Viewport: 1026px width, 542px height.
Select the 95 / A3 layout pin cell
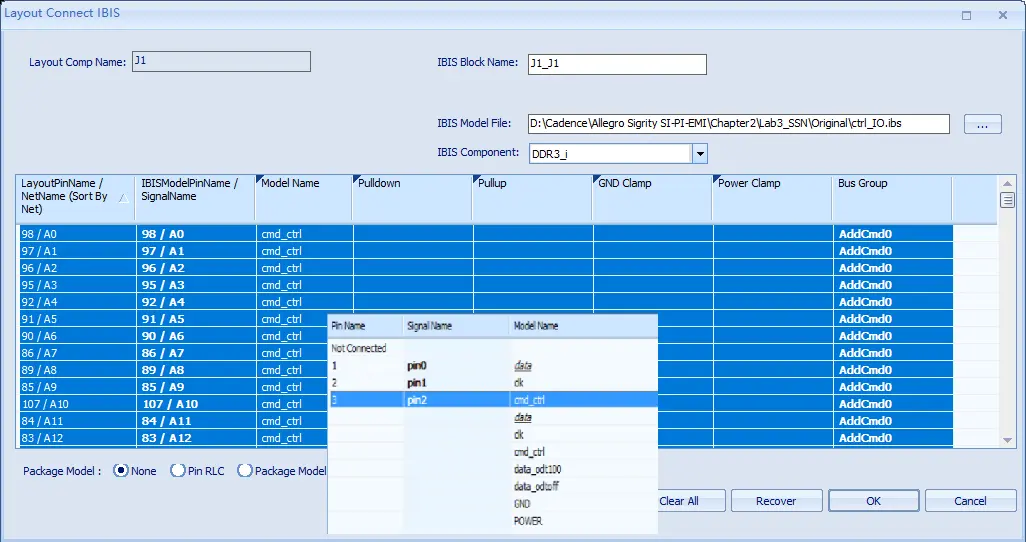coord(77,285)
